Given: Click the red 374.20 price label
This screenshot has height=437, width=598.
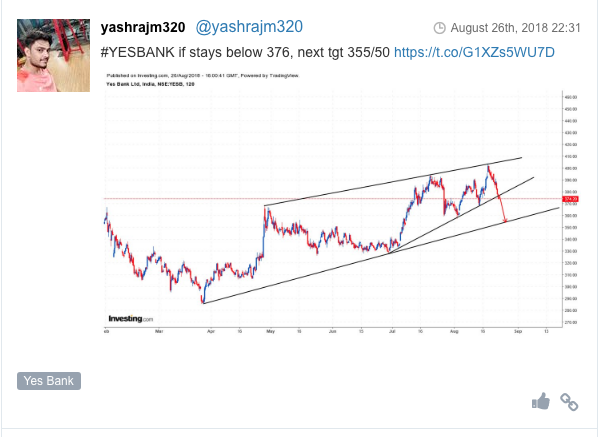Looking at the screenshot, I should pyautogui.click(x=571, y=199).
